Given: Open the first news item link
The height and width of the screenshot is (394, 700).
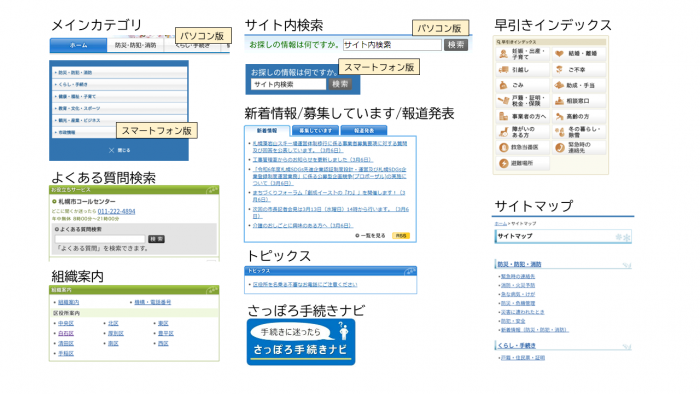Looking at the screenshot, I should (x=330, y=147).
